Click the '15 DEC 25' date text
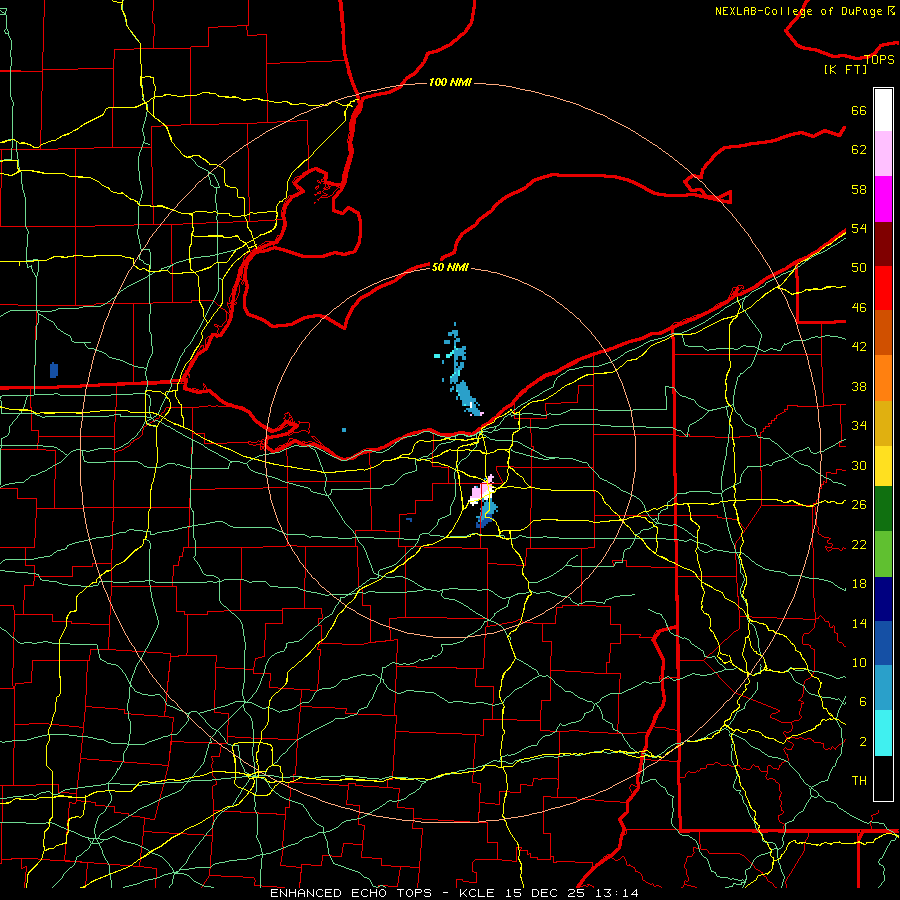This screenshot has width=900, height=900. click(547, 893)
